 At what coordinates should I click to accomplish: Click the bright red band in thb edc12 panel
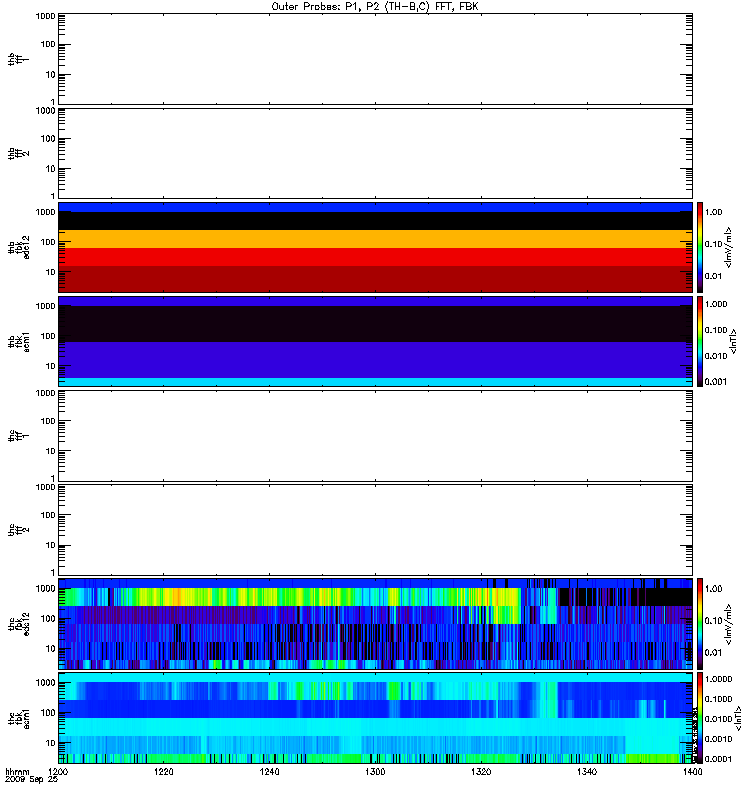375,257
